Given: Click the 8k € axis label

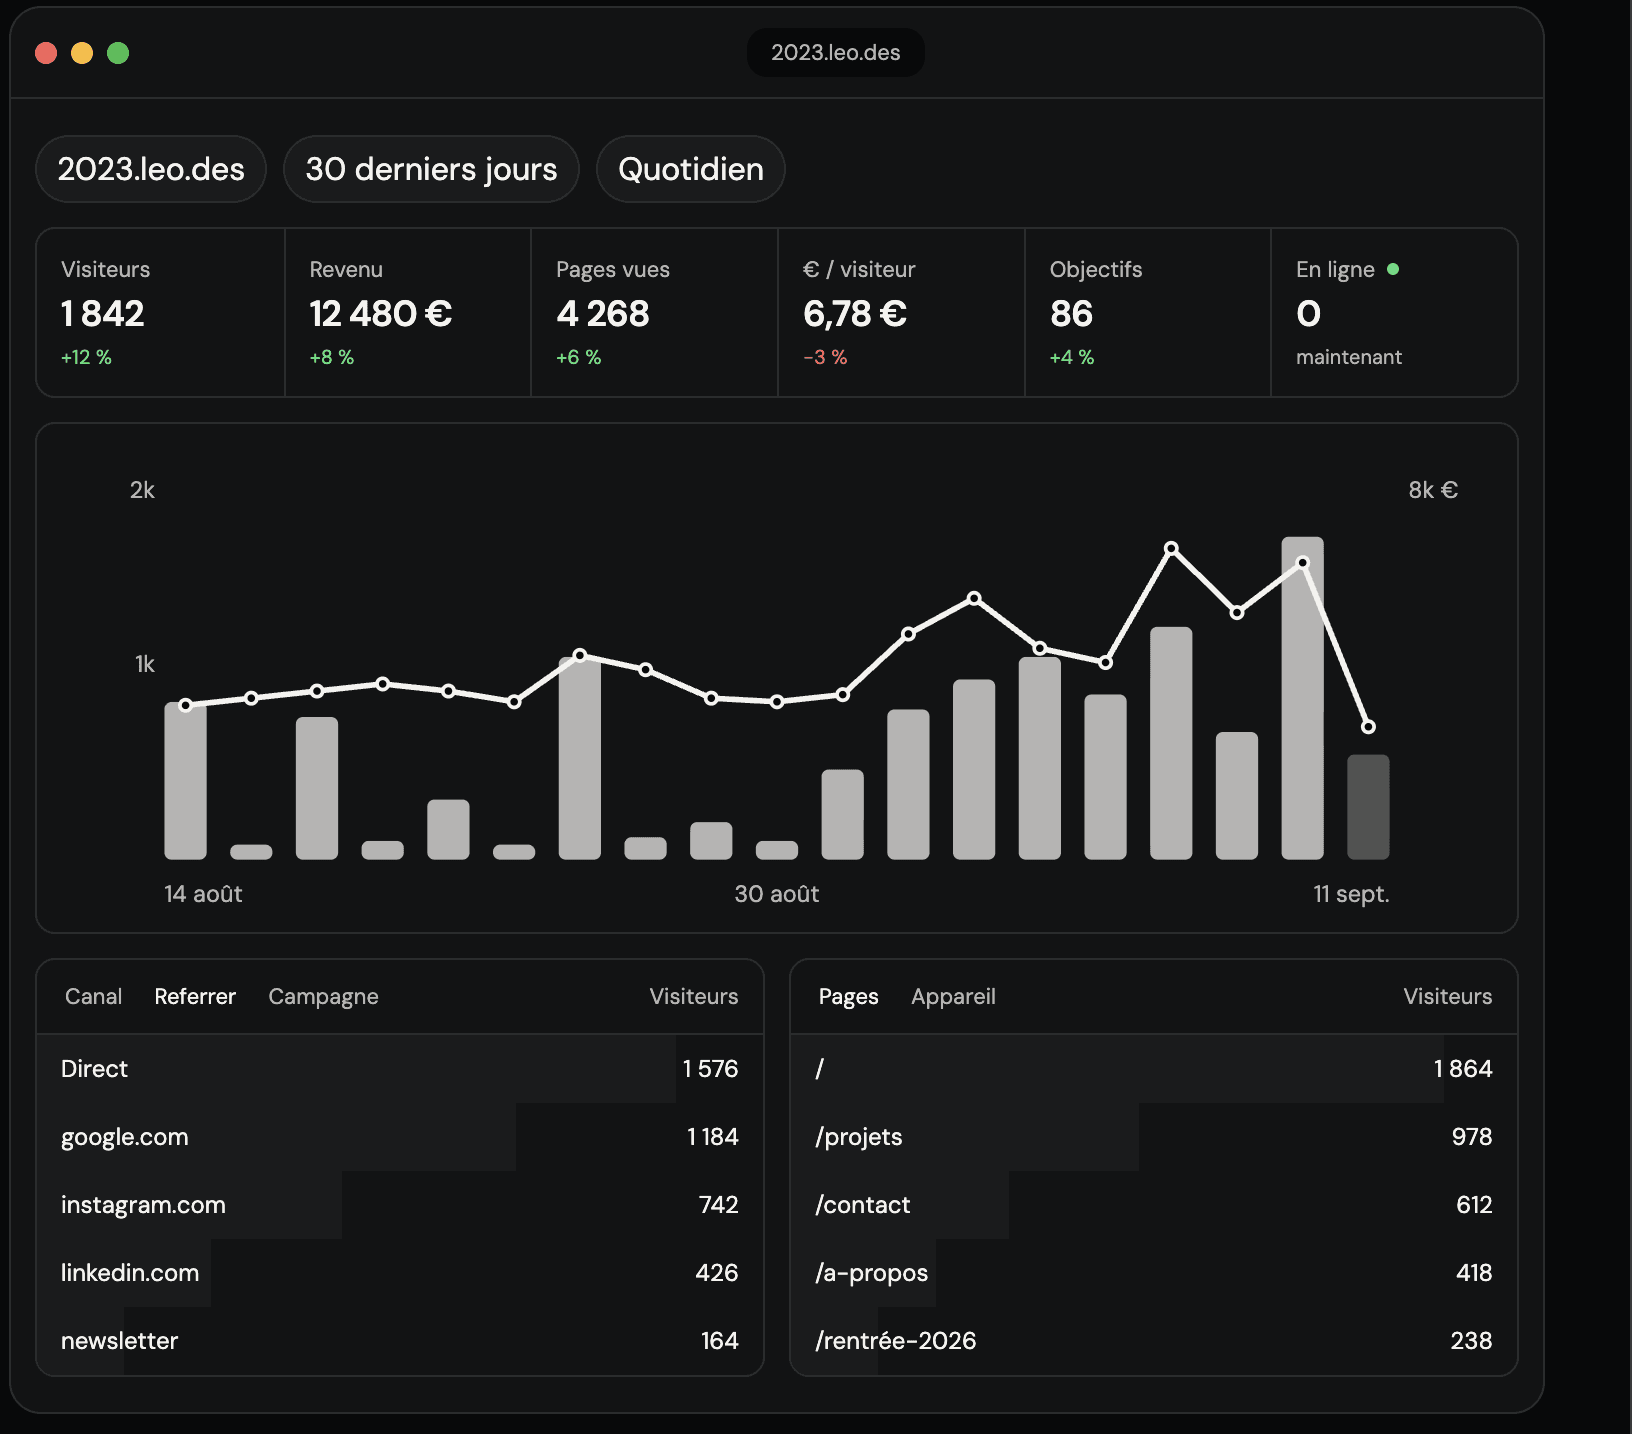Looking at the screenshot, I should (x=1433, y=490).
